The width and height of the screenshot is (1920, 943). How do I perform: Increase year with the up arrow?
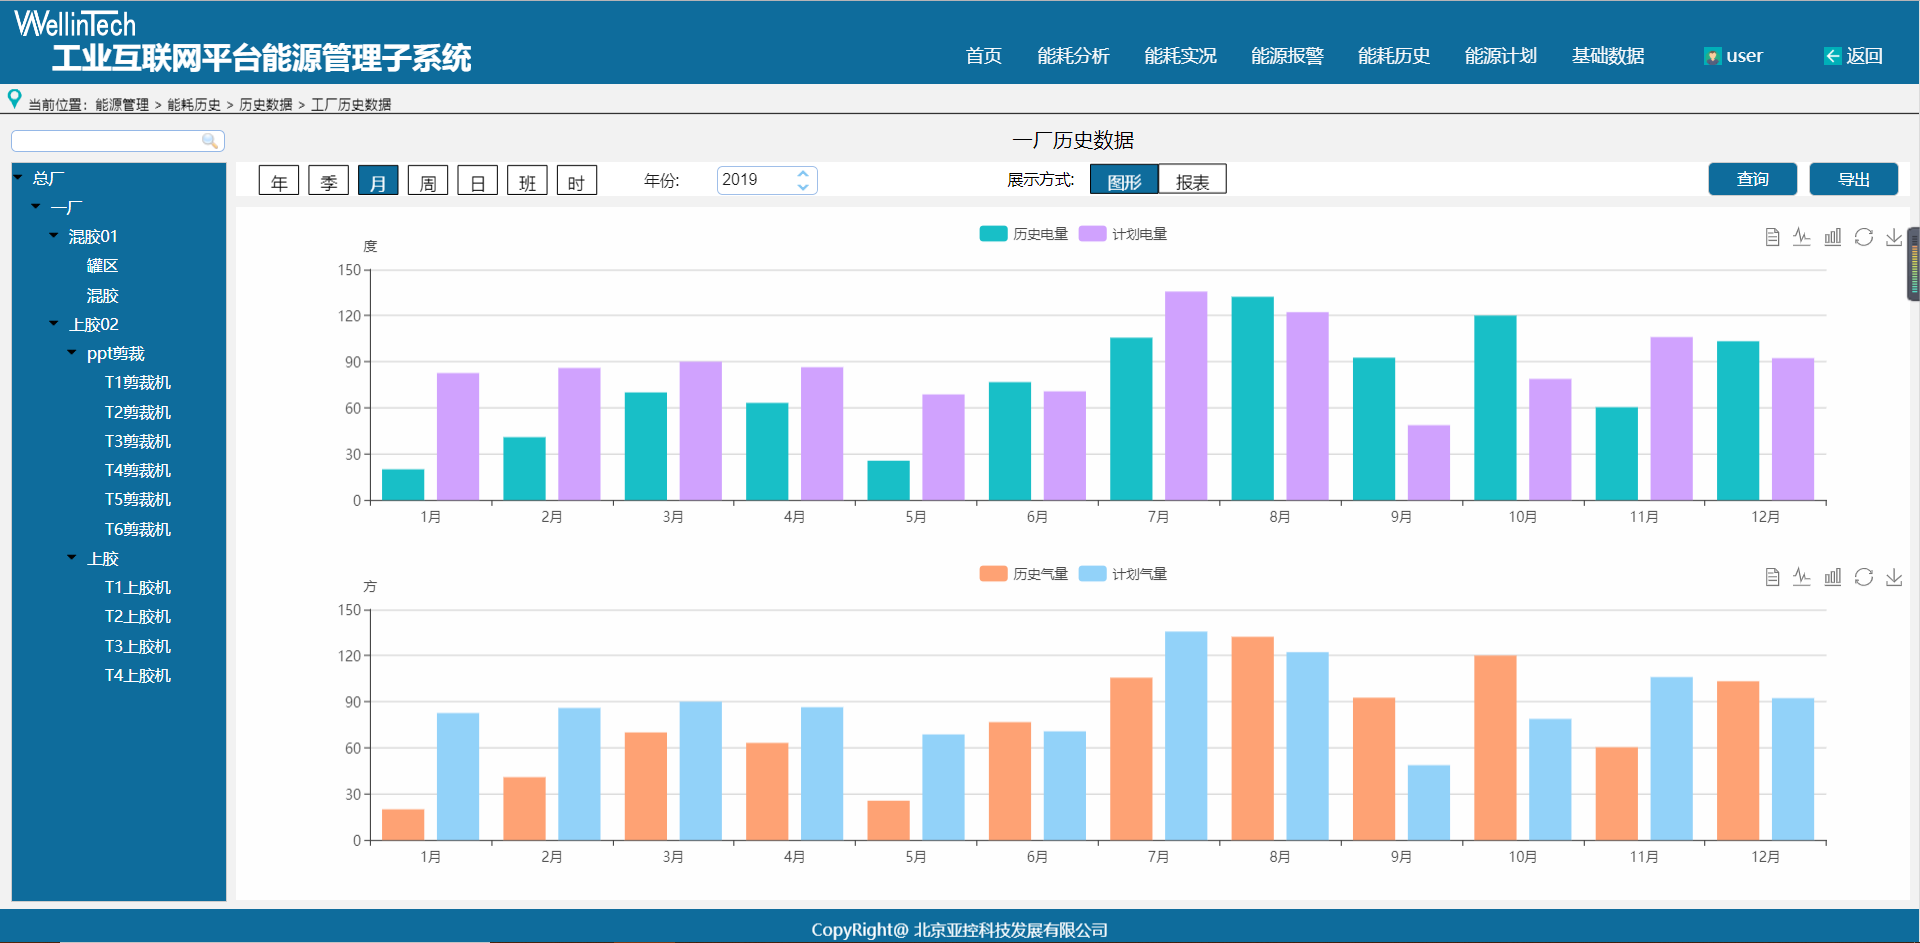tap(803, 174)
